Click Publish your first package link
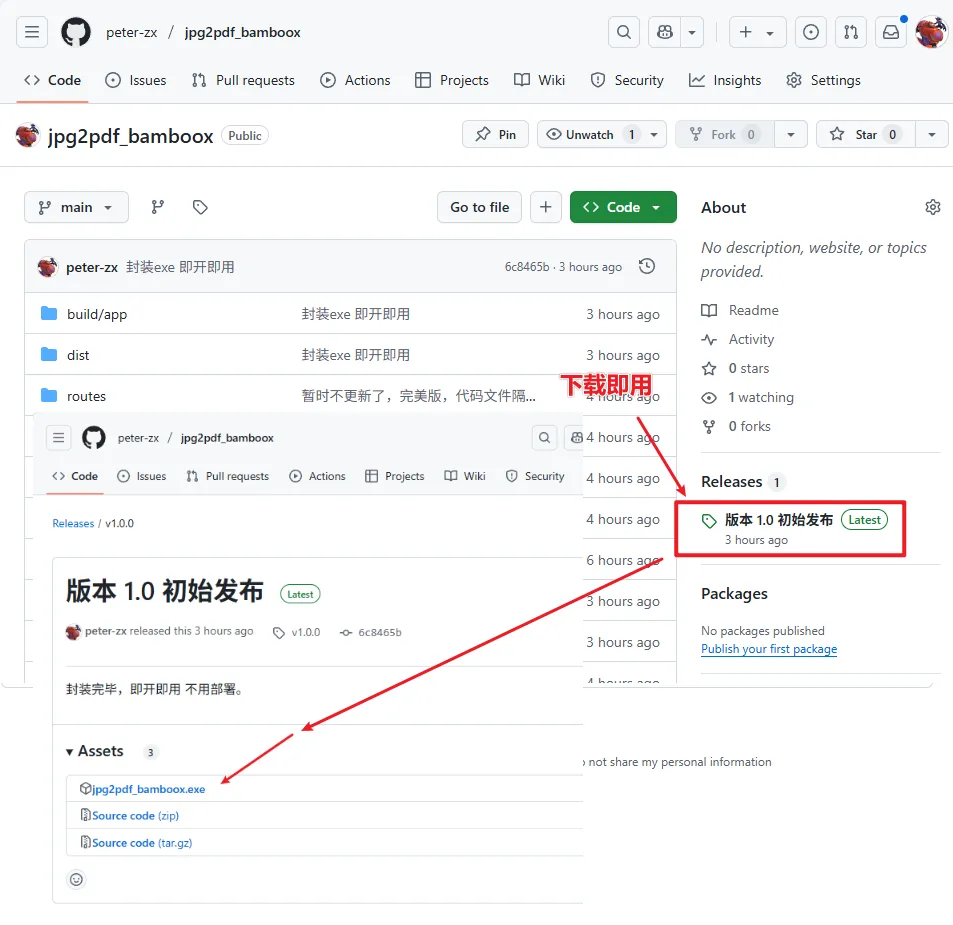953x925 pixels. [x=769, y=648]
